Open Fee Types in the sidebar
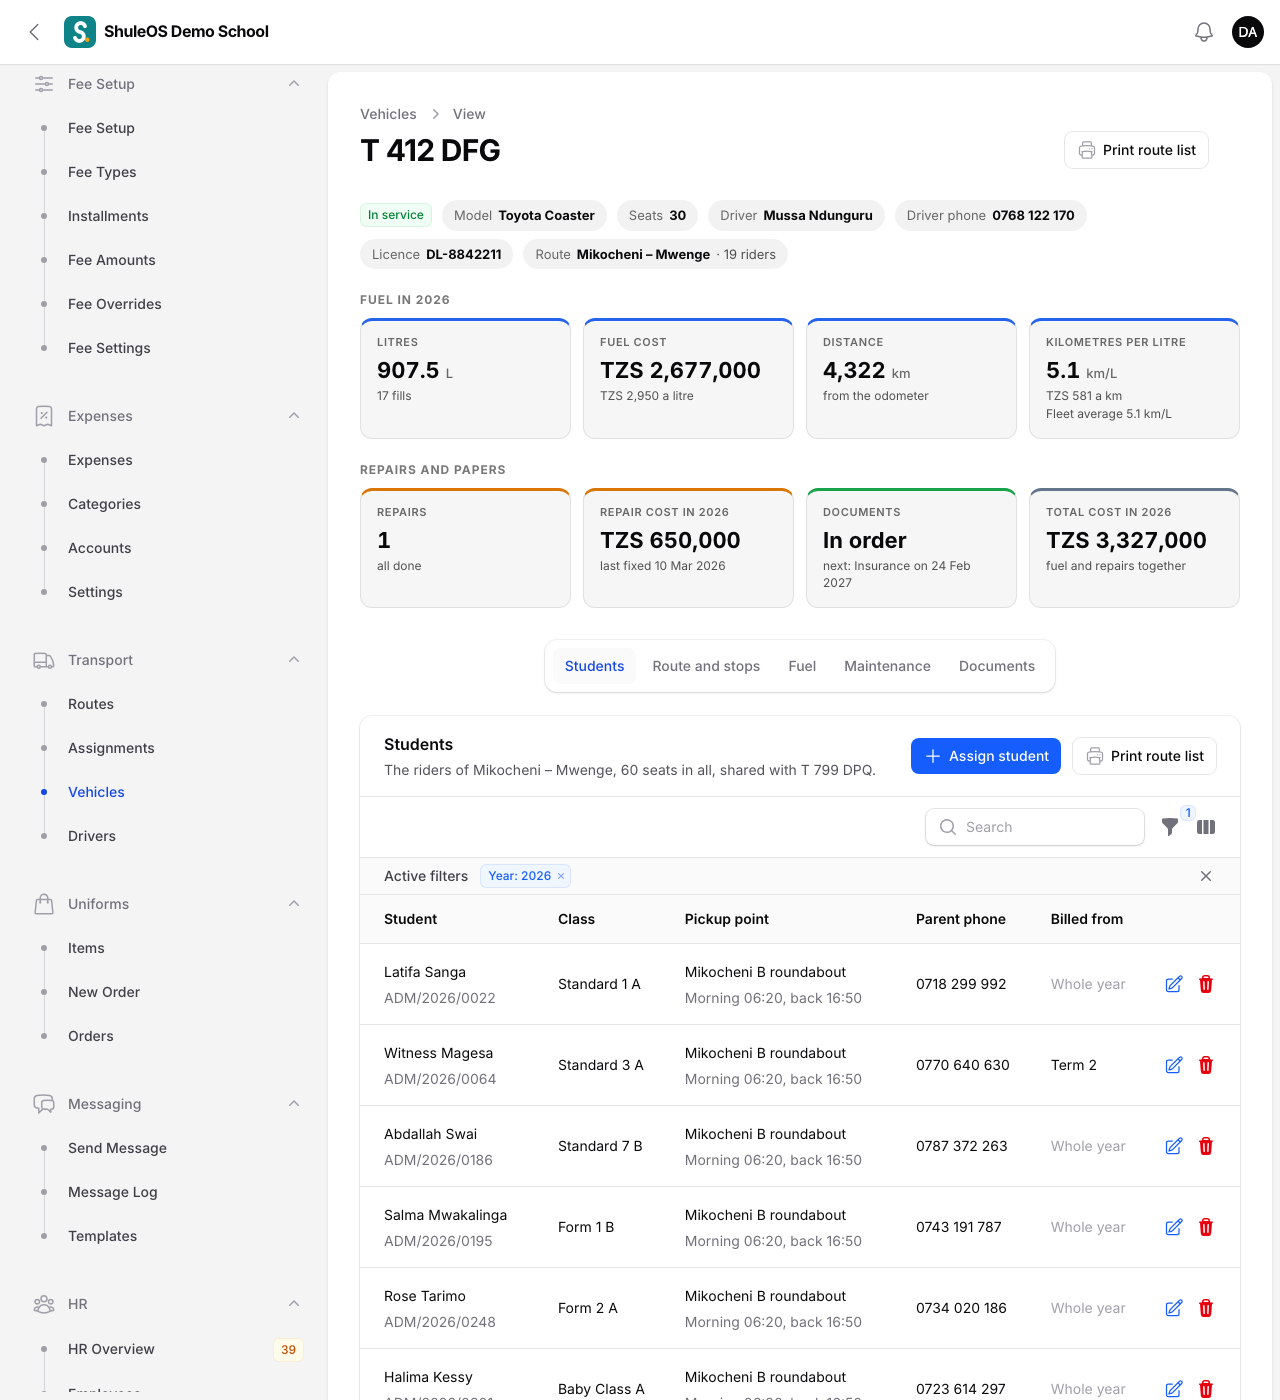 coord(102,172)
